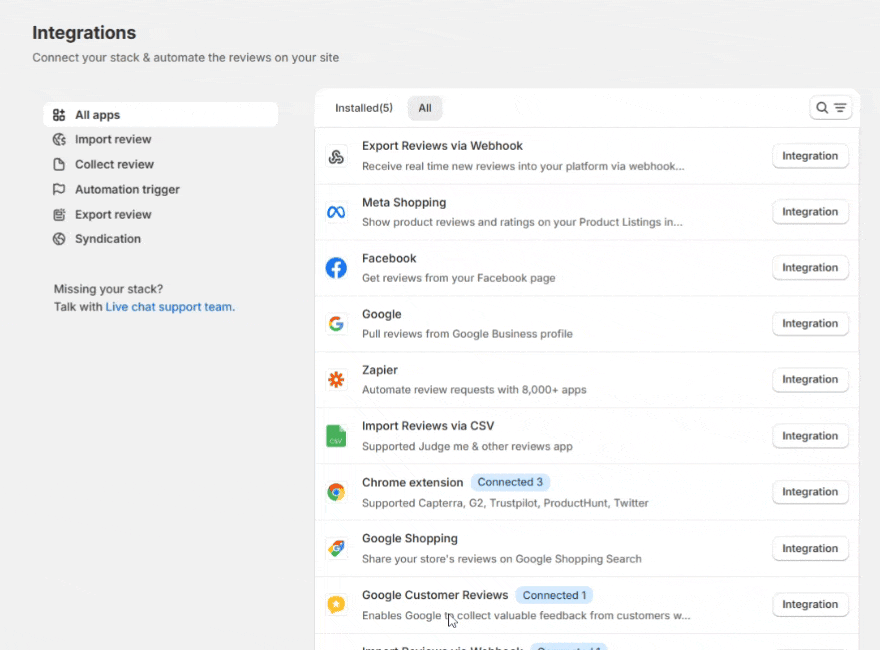Viewport: 880px width, 650px height.
Task: Click Integration button for Chrome extension
Action: [x=810, y=492]
